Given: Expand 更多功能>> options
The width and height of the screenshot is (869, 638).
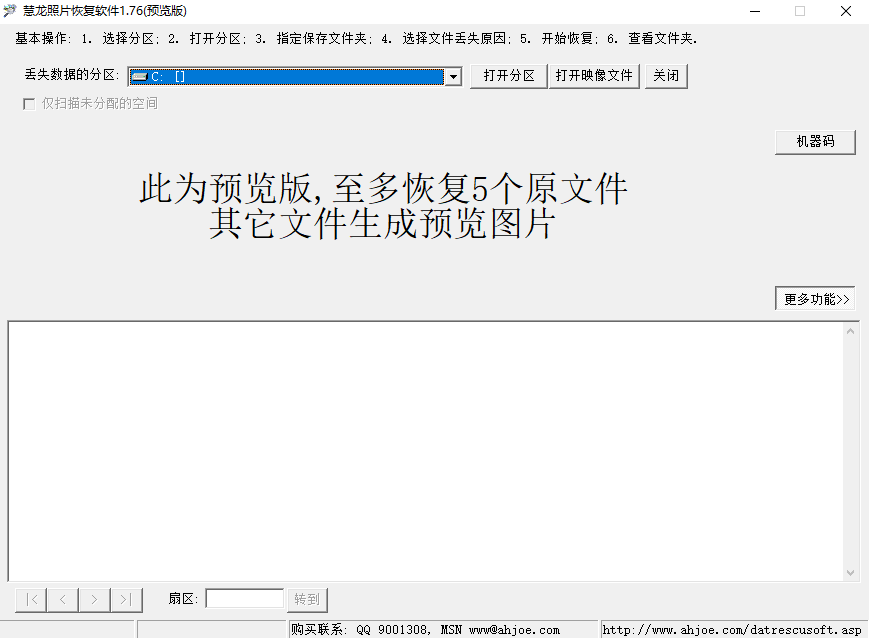Looking at the screenshot, I should pyautogui.click(x=815, y=299).
